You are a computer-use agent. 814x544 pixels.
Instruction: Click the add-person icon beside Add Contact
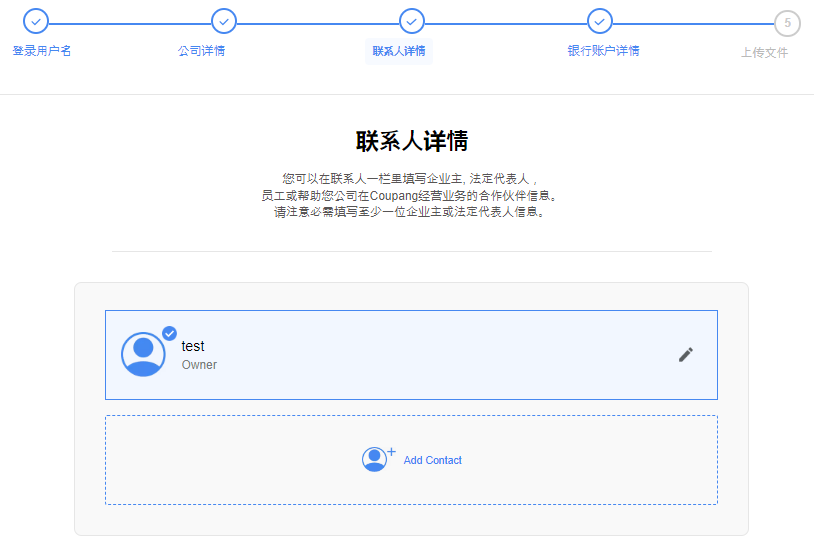point(376,459)
